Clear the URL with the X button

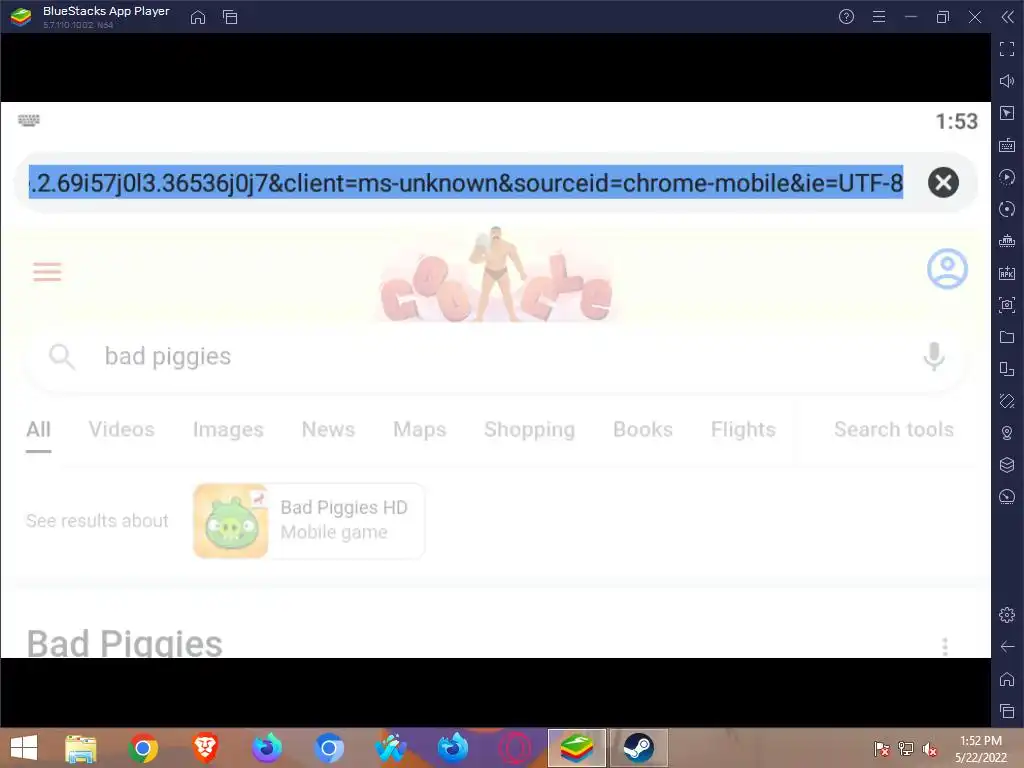coord(943,182)
